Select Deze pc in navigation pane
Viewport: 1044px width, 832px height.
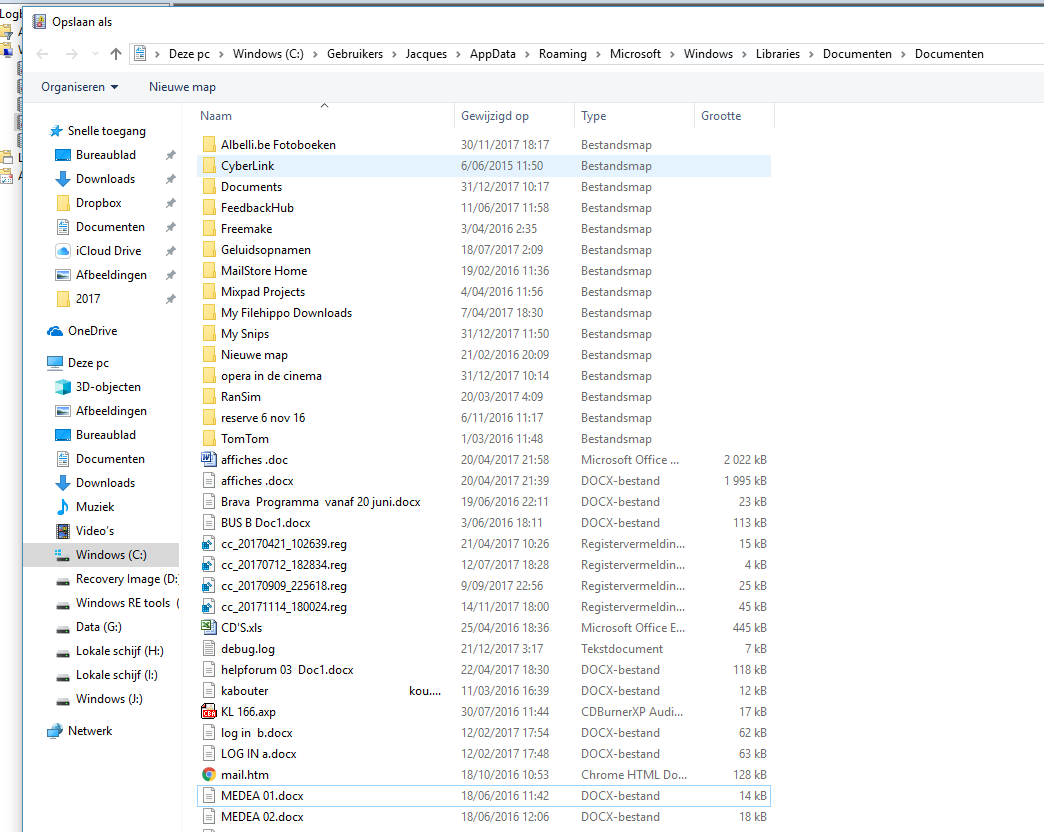coord(79,363)
